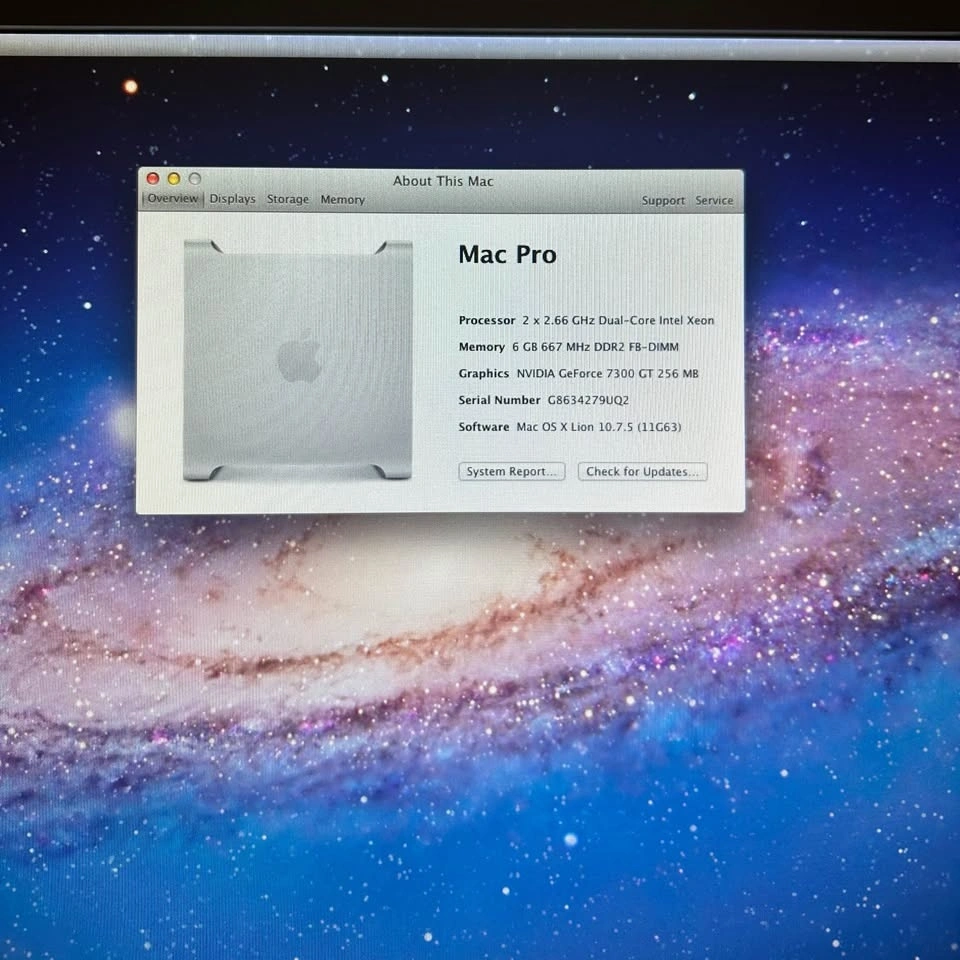Switch to the Displays tab

[x=232, y=199]
